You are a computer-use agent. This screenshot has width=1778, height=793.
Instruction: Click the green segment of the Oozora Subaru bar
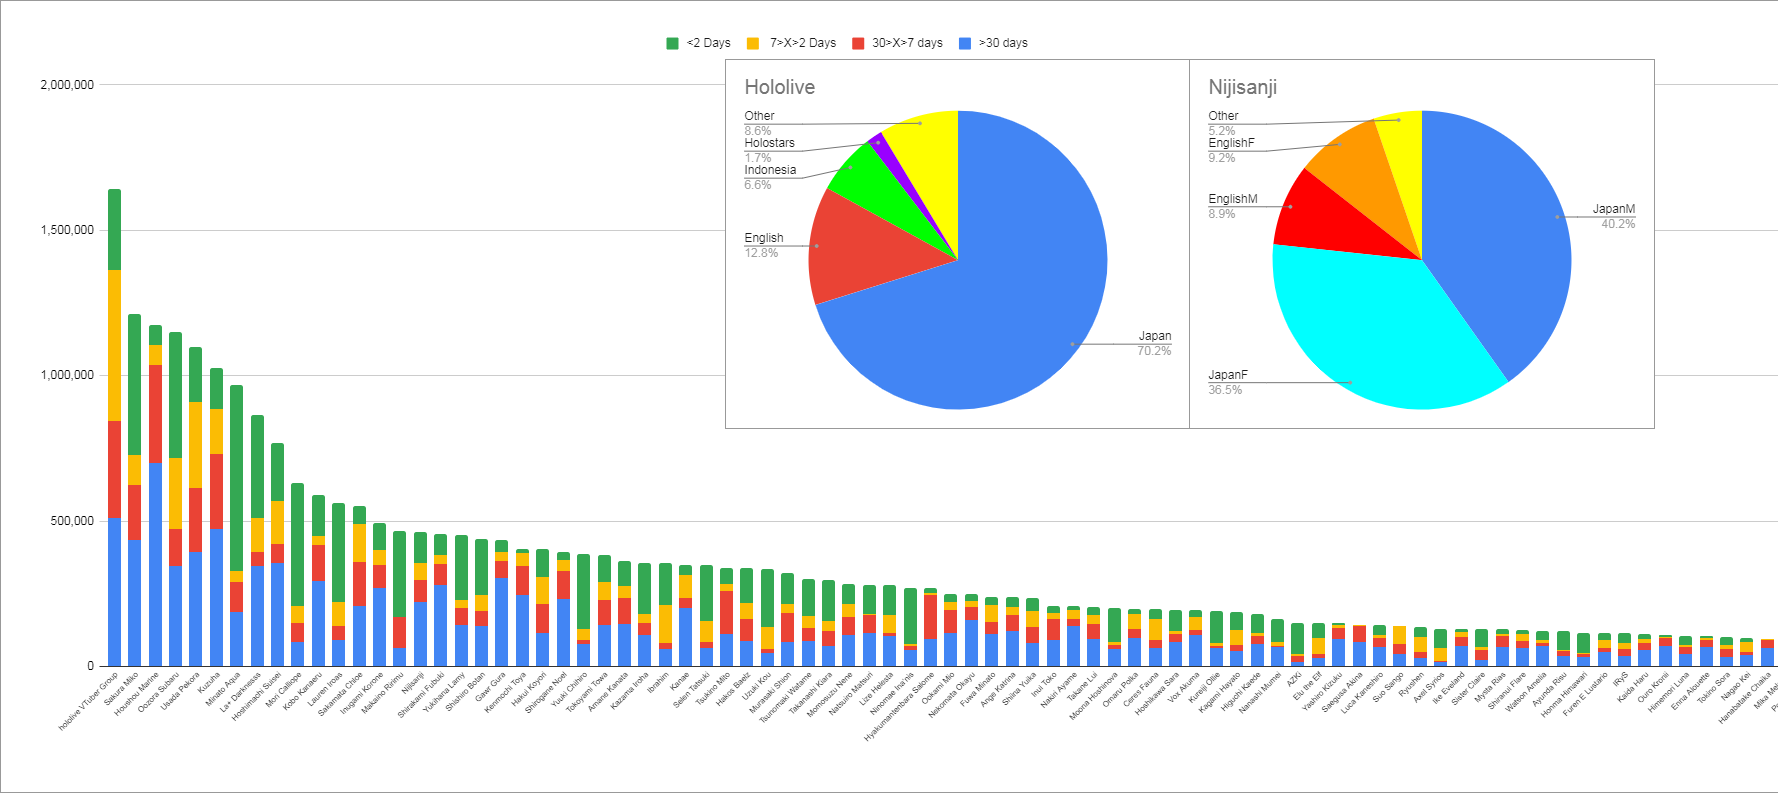(x=175, y=395)
